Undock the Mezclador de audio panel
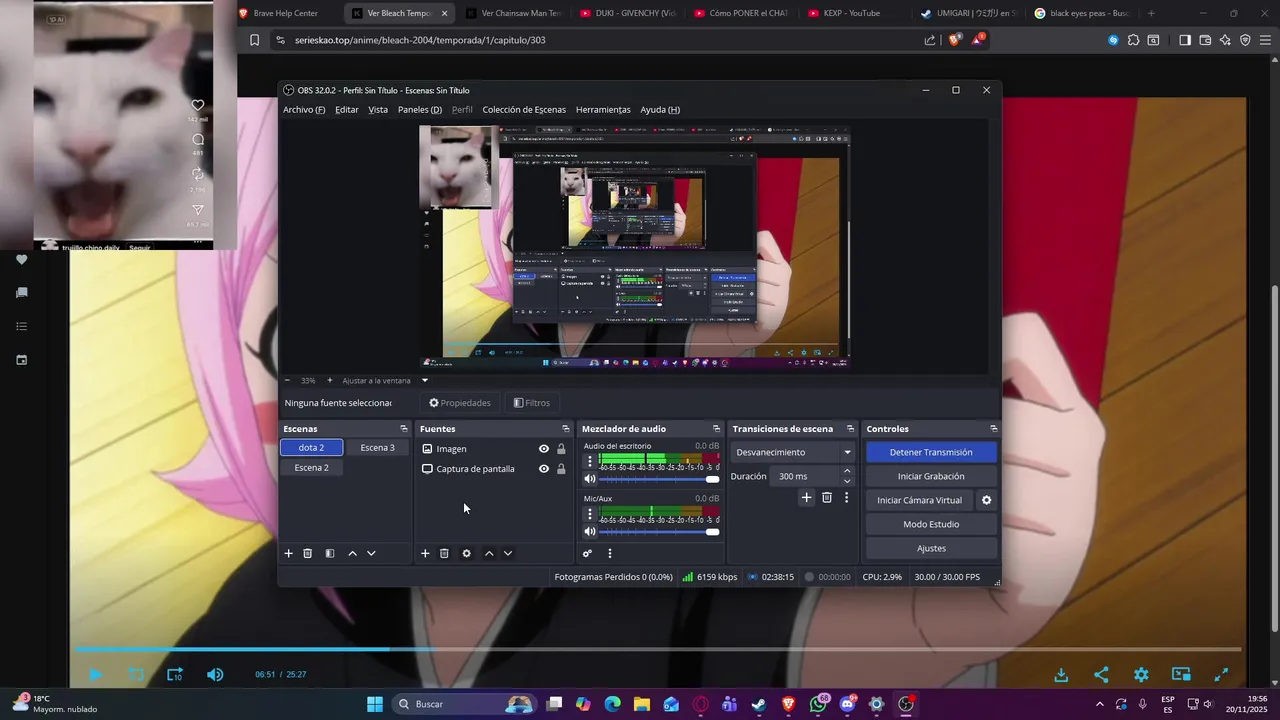This screenshot has height=720, width=1280. pyautogui.click(x=716, y=429)
